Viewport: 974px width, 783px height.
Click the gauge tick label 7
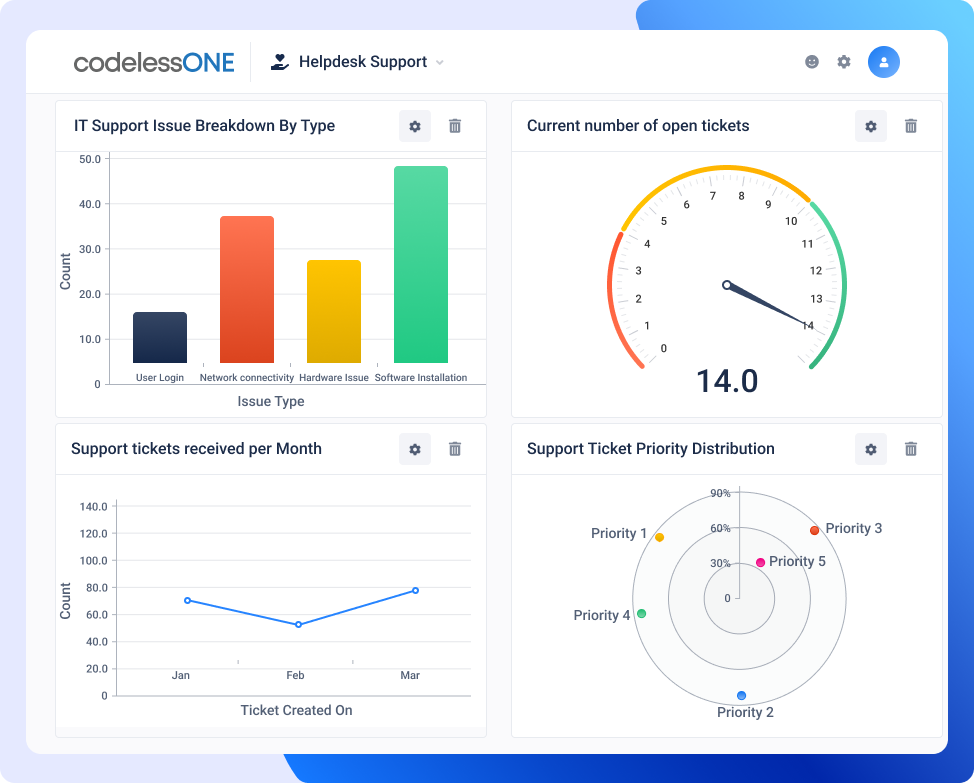tap(712, 196)
